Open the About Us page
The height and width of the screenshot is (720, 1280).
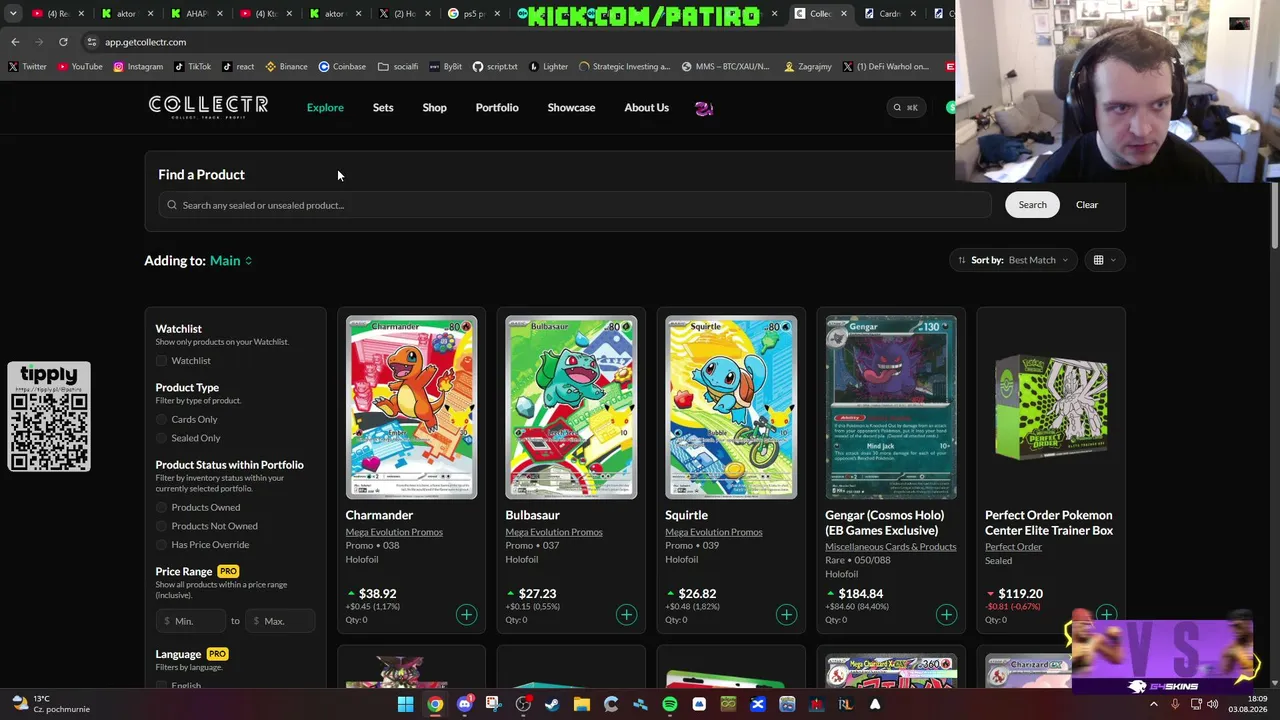pyautogui.click(x=646, y=108)
